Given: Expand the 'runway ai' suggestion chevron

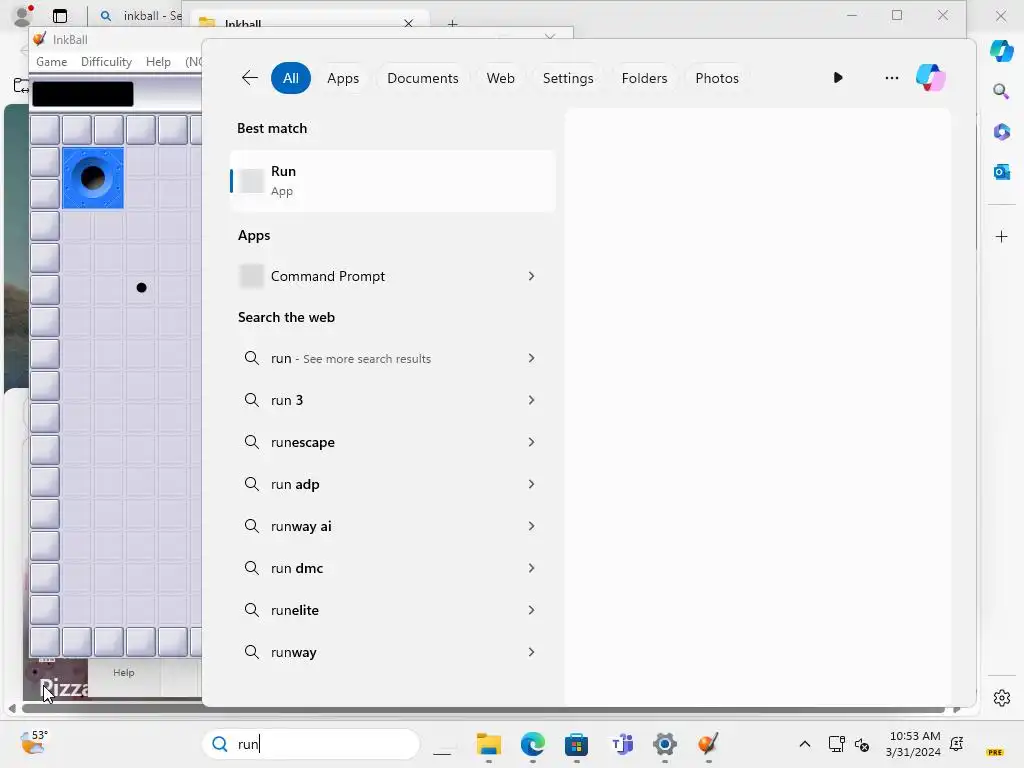Looking at the screenshot, I should click(x=531, y=526).
